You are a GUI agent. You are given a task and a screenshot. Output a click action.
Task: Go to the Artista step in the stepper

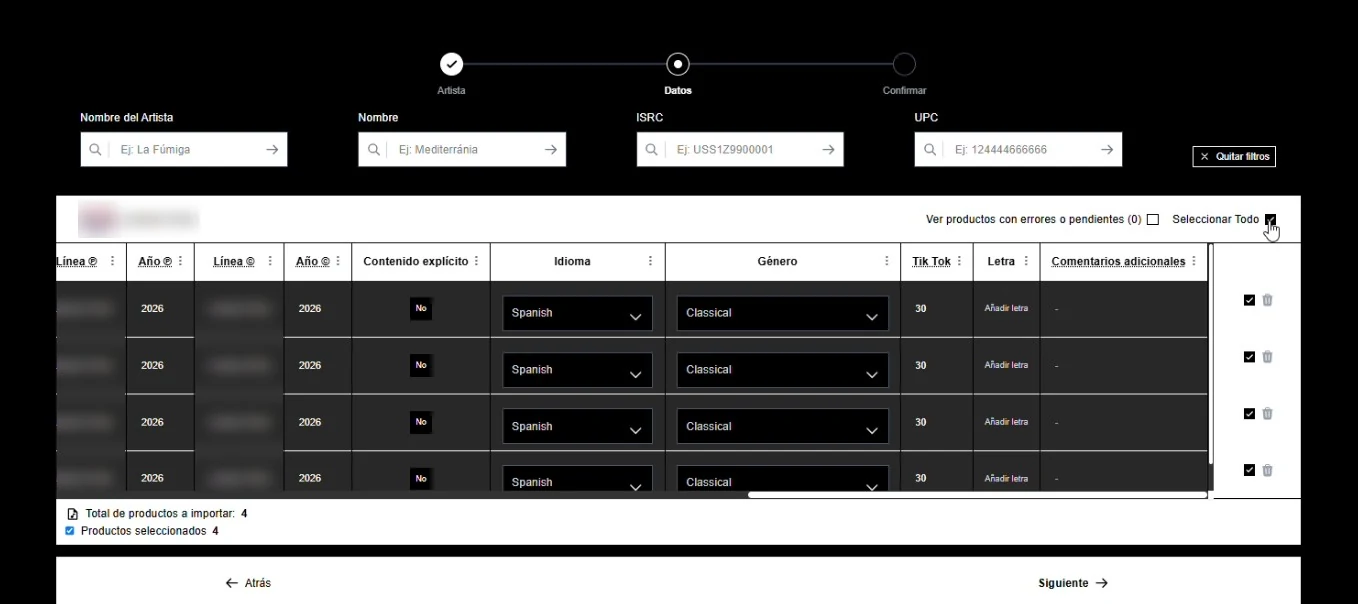[452, 65]
